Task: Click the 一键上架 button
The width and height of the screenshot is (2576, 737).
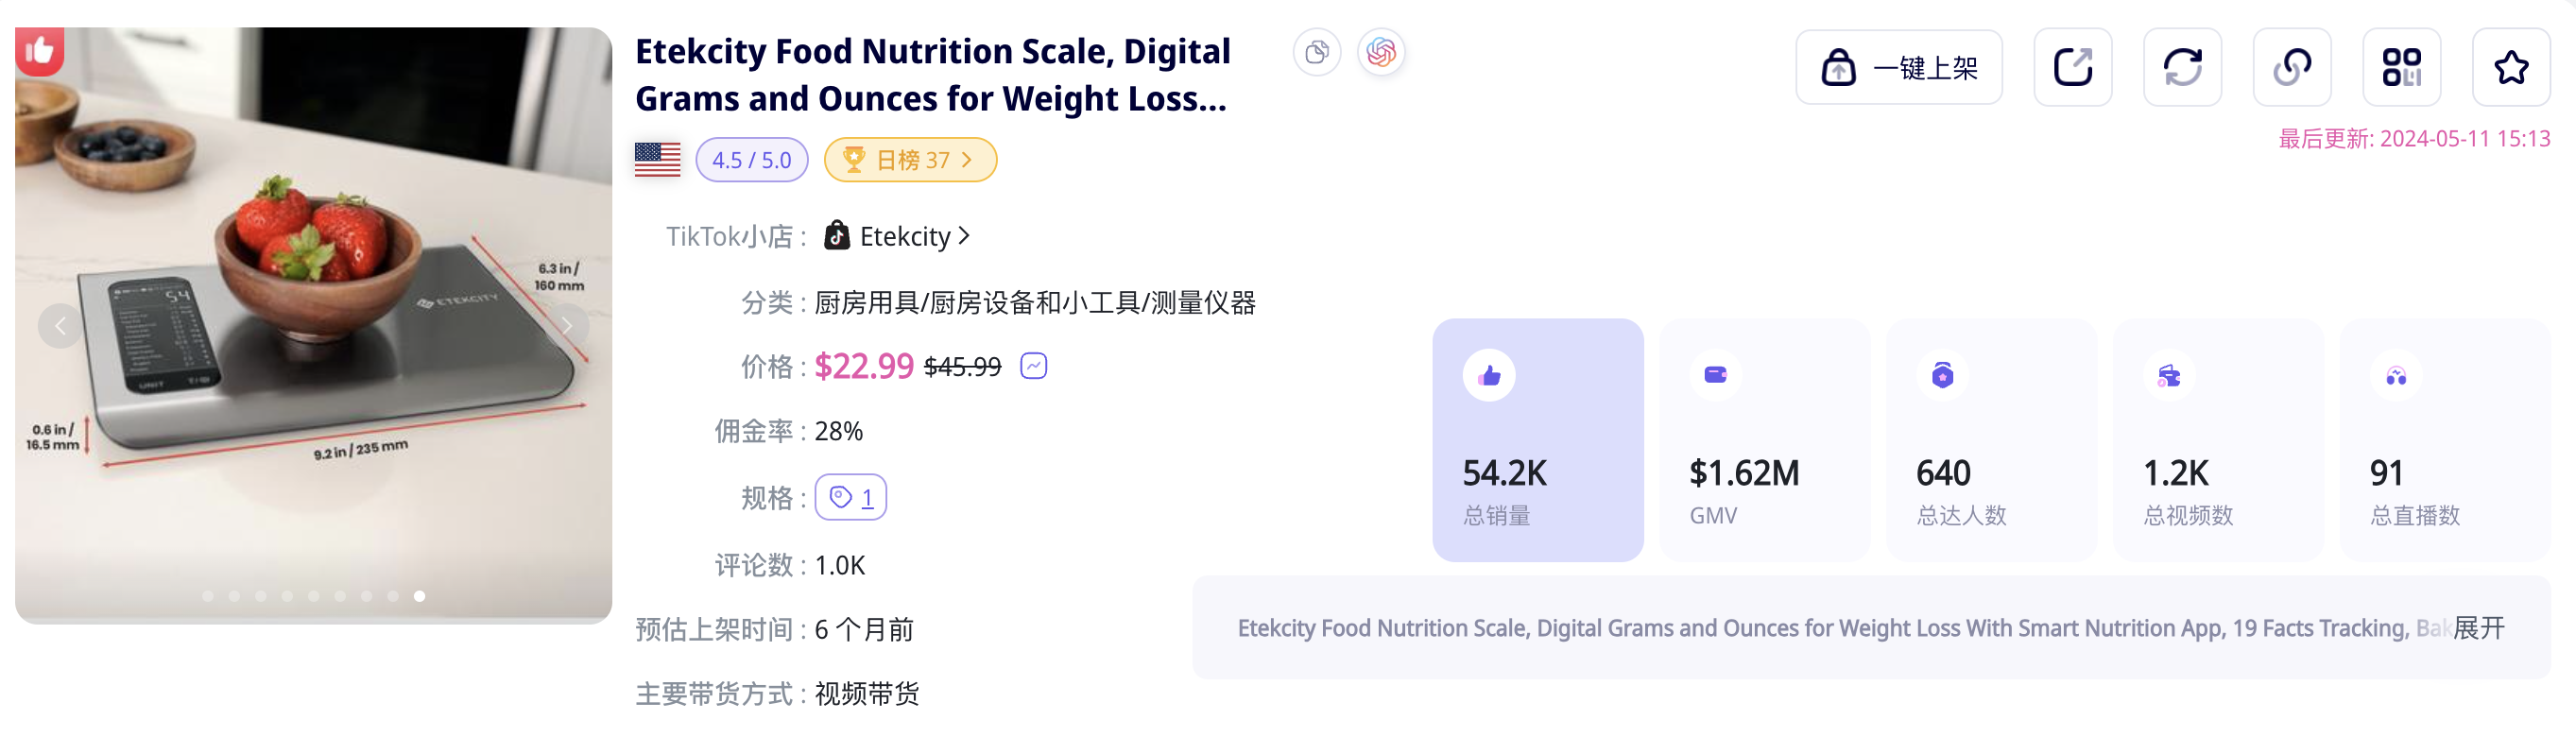Action: click(1898, 68)
